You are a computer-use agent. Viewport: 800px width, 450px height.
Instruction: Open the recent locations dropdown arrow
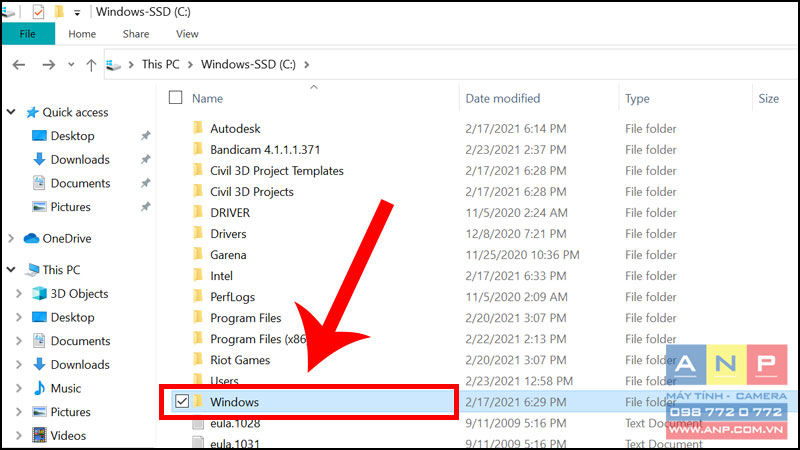pos(71,65)
